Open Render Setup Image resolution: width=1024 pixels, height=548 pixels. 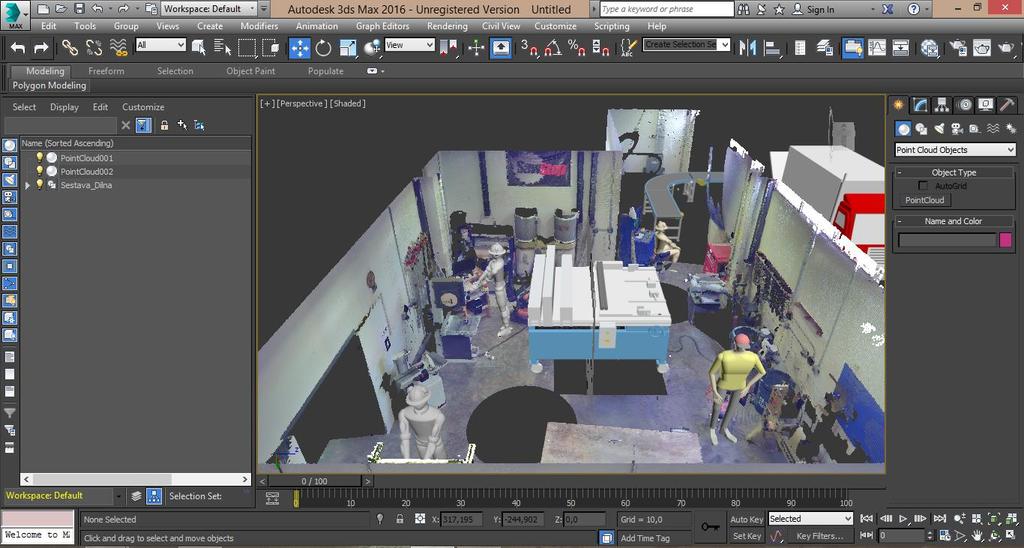(x=958, y=48)
